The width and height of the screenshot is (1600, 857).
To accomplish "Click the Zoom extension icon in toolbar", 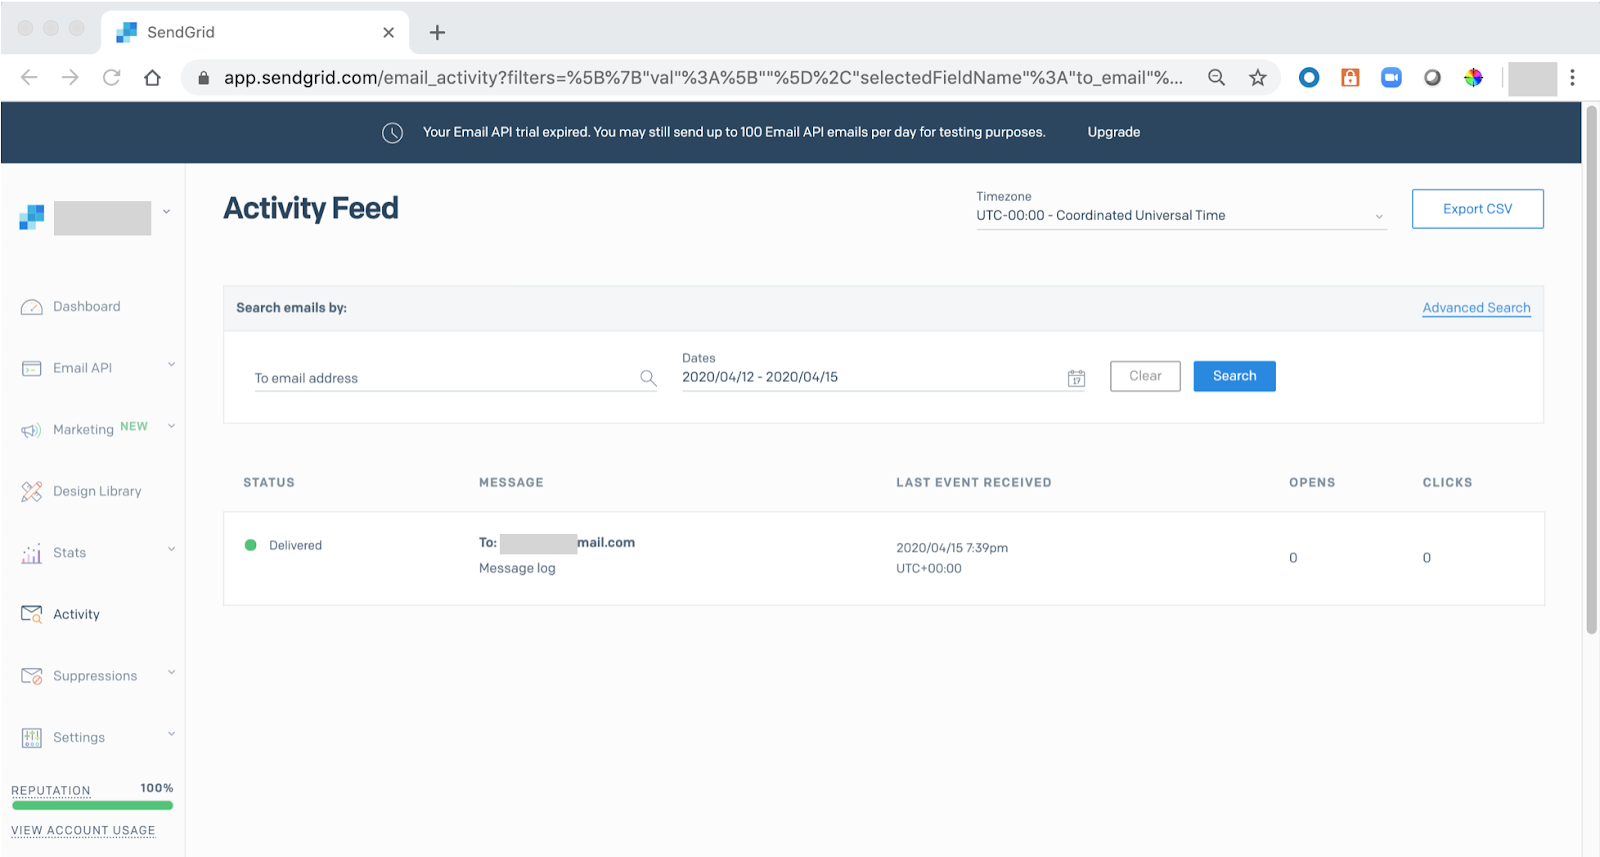I will click(1391, 78).
